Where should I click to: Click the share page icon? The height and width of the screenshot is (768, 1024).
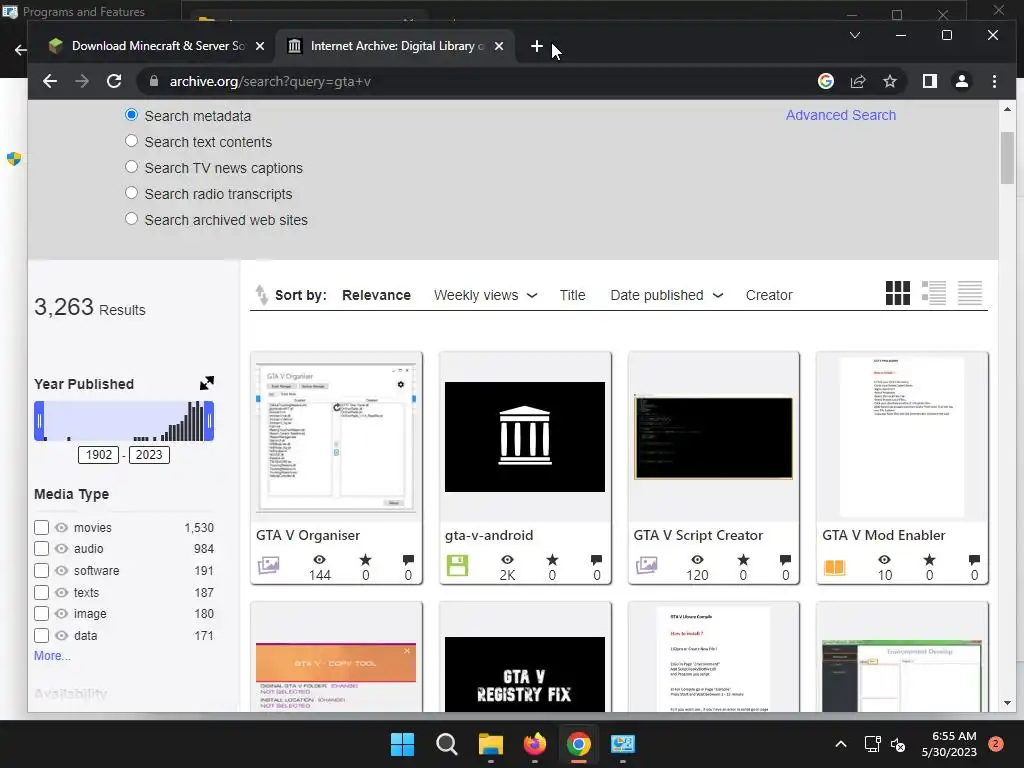(857, 81)
